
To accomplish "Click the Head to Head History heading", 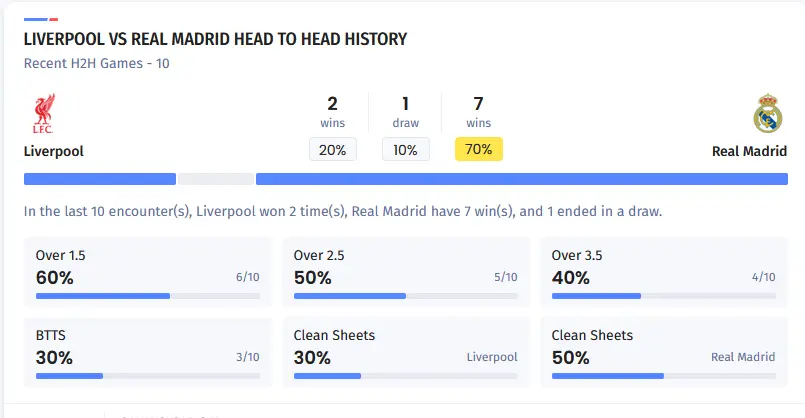I will tap(215, 39).
